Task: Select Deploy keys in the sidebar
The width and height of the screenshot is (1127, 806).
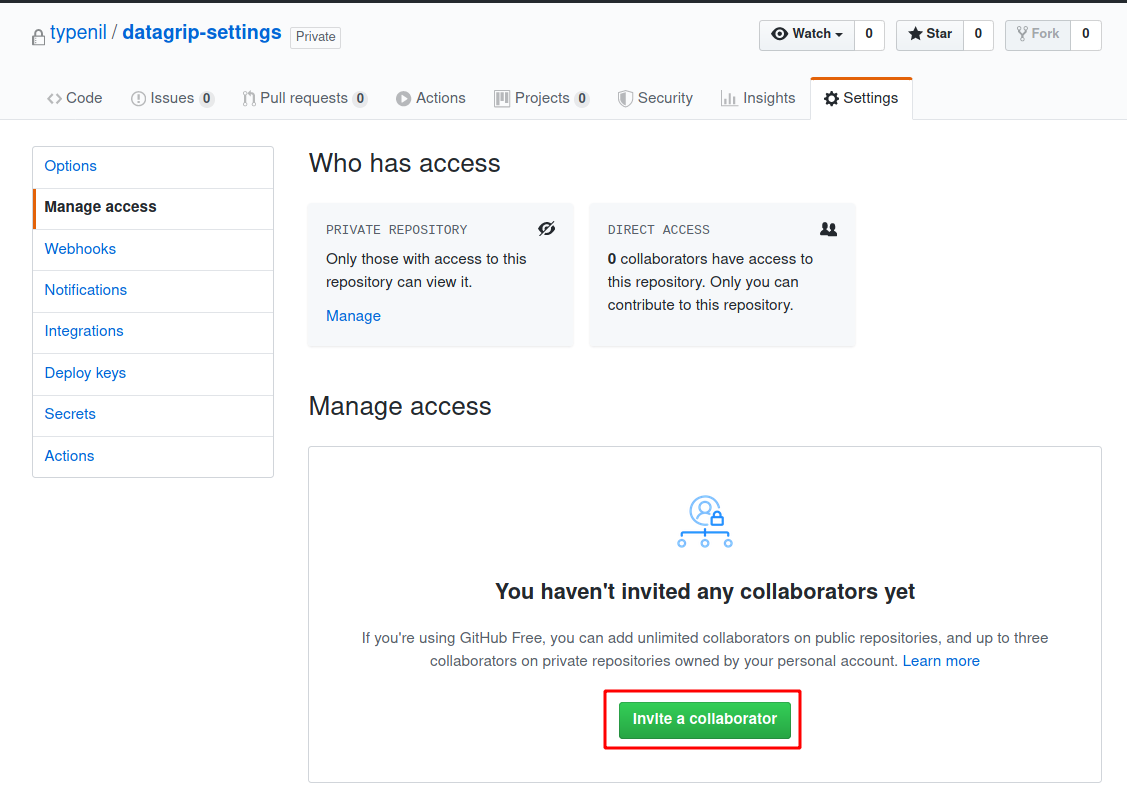Action: 85,373
